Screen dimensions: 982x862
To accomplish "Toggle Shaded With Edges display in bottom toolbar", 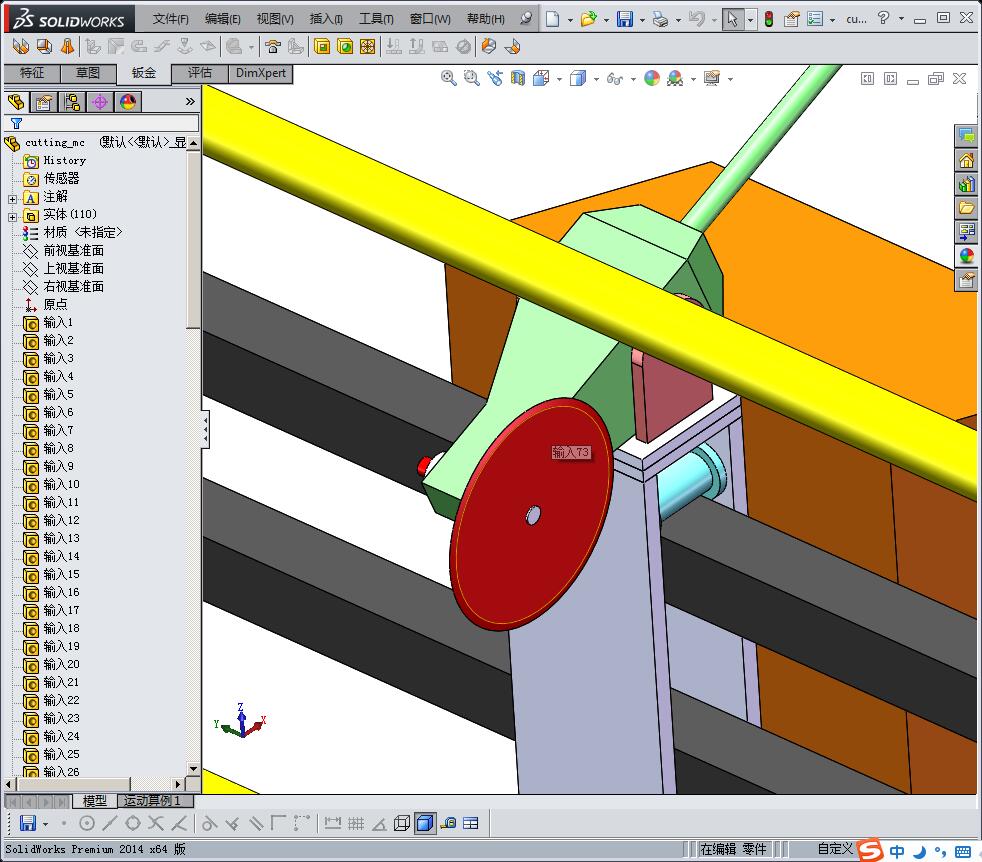I will [x=425, y=823].
